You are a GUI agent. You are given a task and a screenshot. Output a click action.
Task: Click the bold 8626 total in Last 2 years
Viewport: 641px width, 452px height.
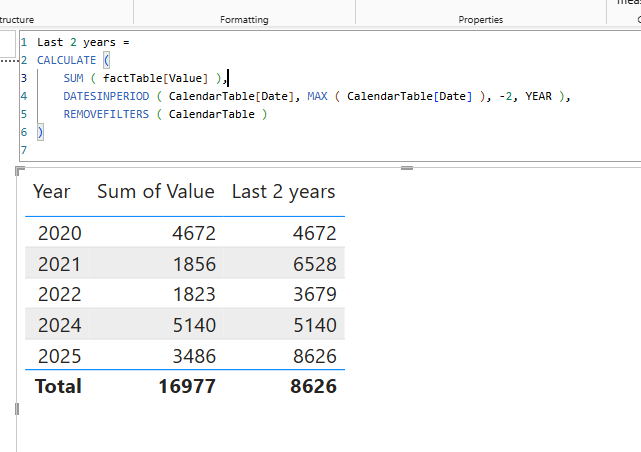(314, 387)
